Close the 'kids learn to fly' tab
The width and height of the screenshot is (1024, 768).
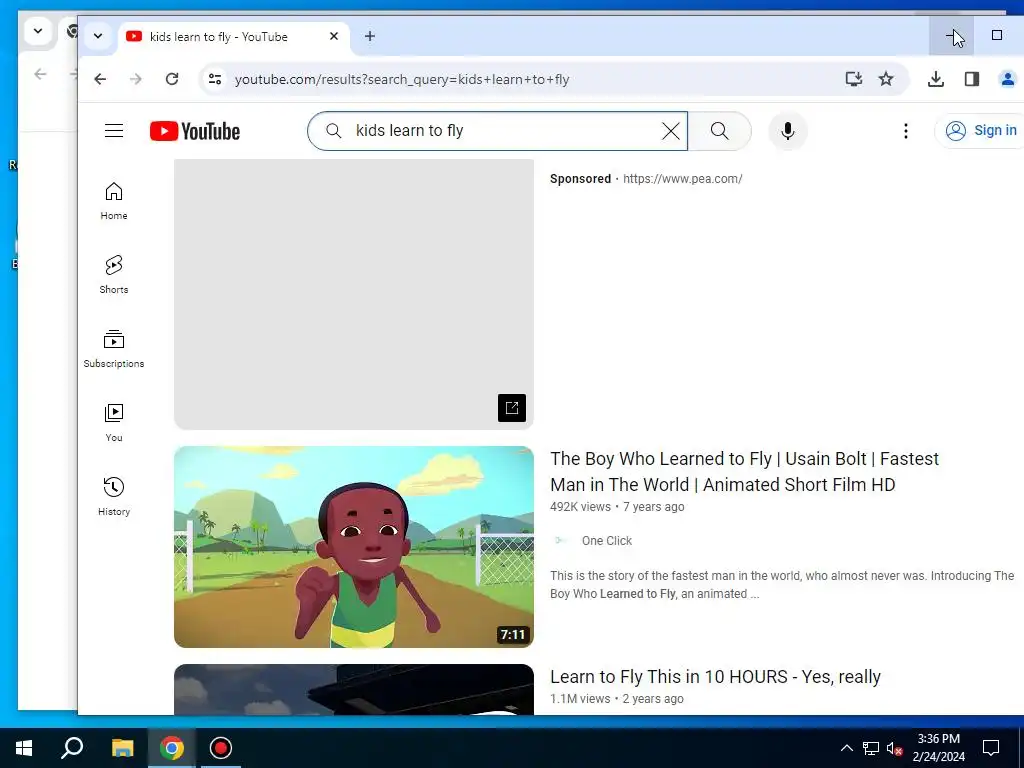pyautogui.click(x=334, y=37)
